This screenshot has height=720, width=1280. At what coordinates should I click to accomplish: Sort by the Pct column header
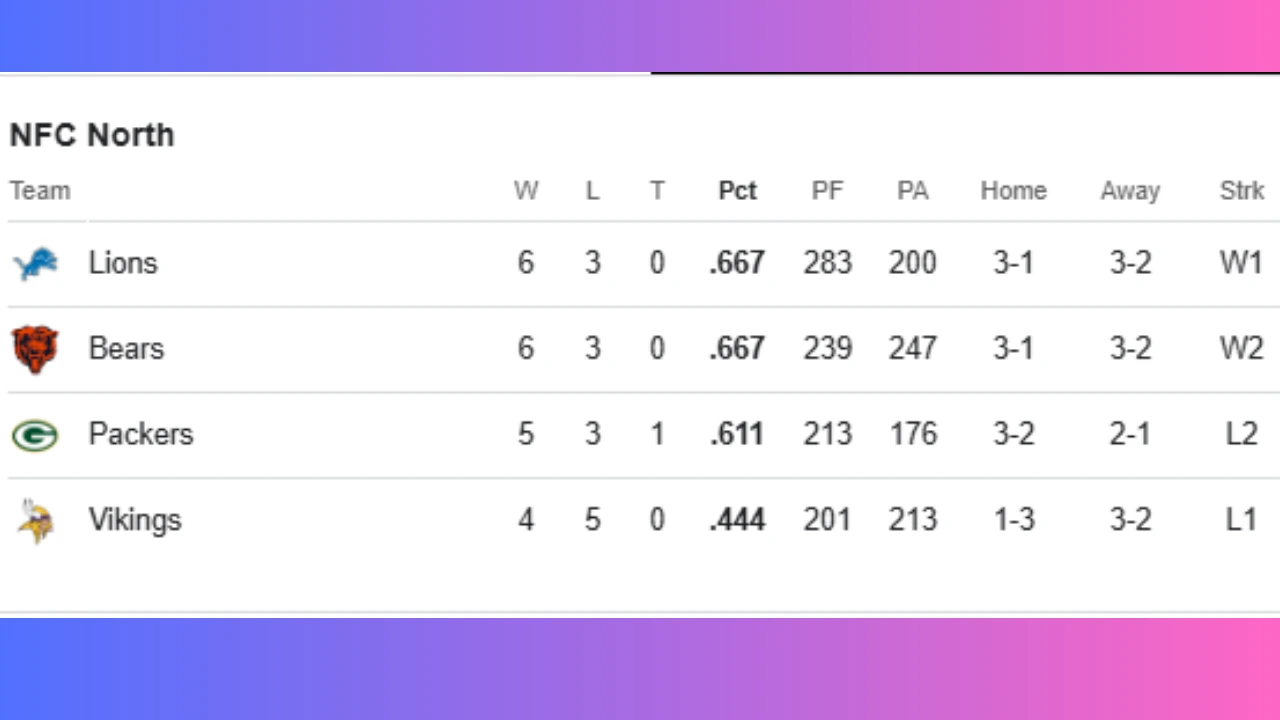click(x=737, y=190)
